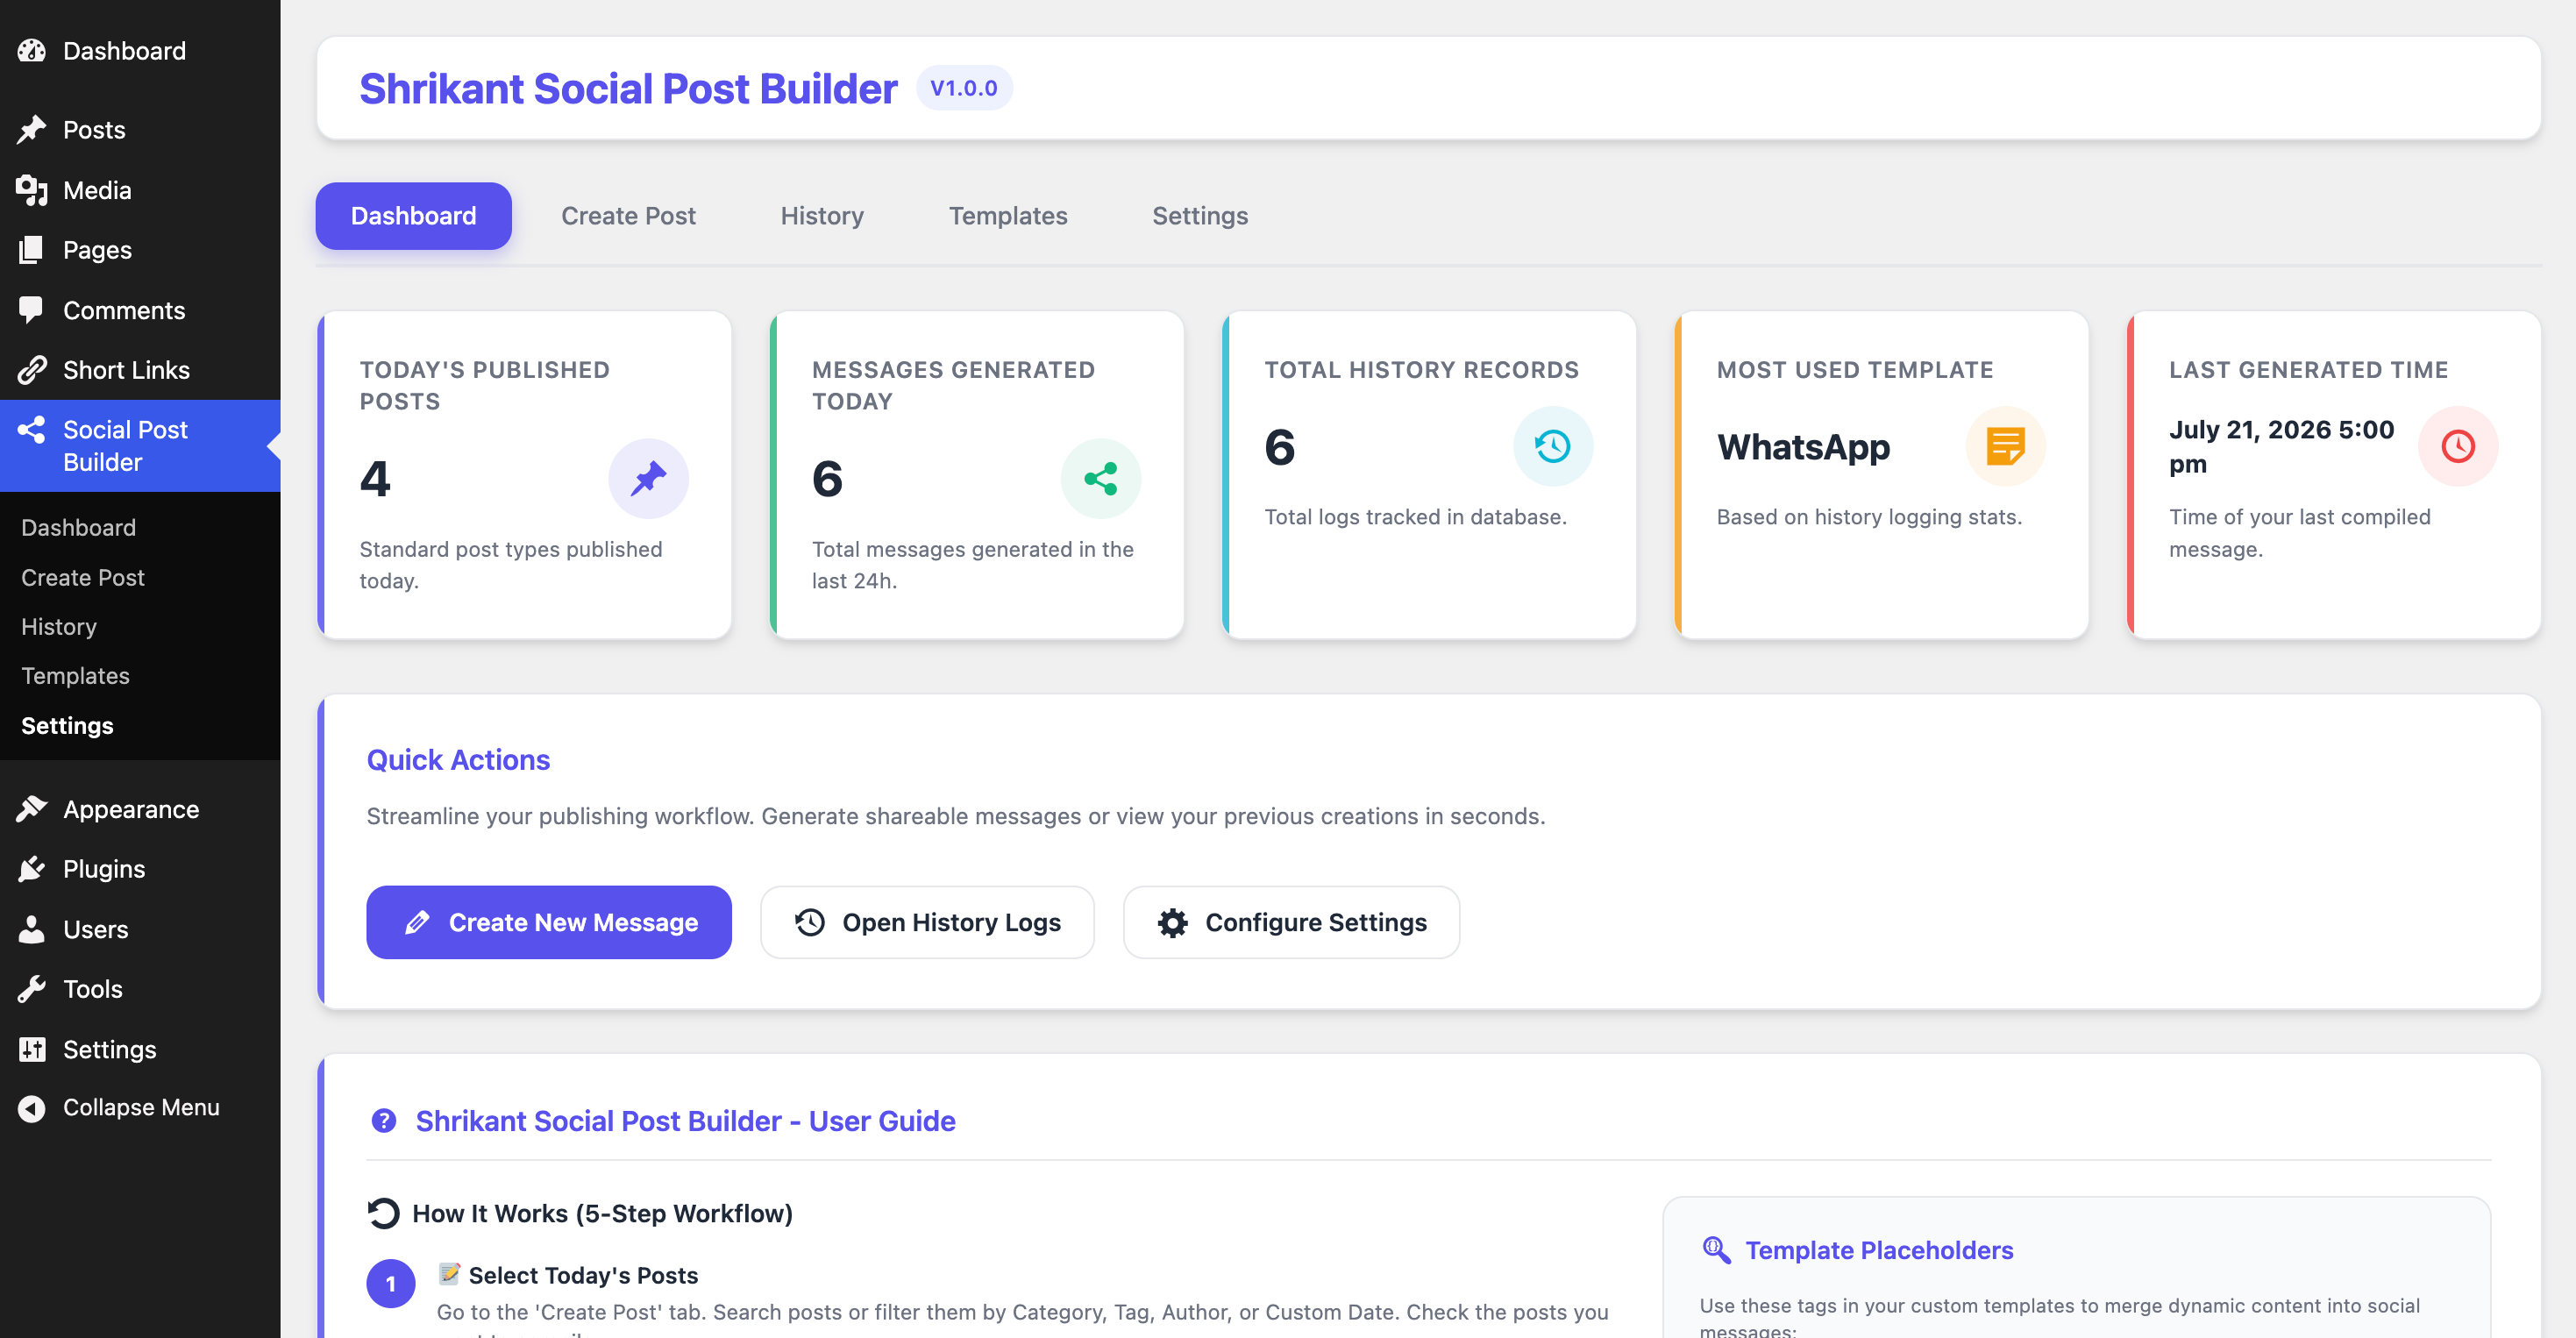The image size is (2576, 1338).
Task: Click the WordPress Settings sliders icon
Action: 32,1049
